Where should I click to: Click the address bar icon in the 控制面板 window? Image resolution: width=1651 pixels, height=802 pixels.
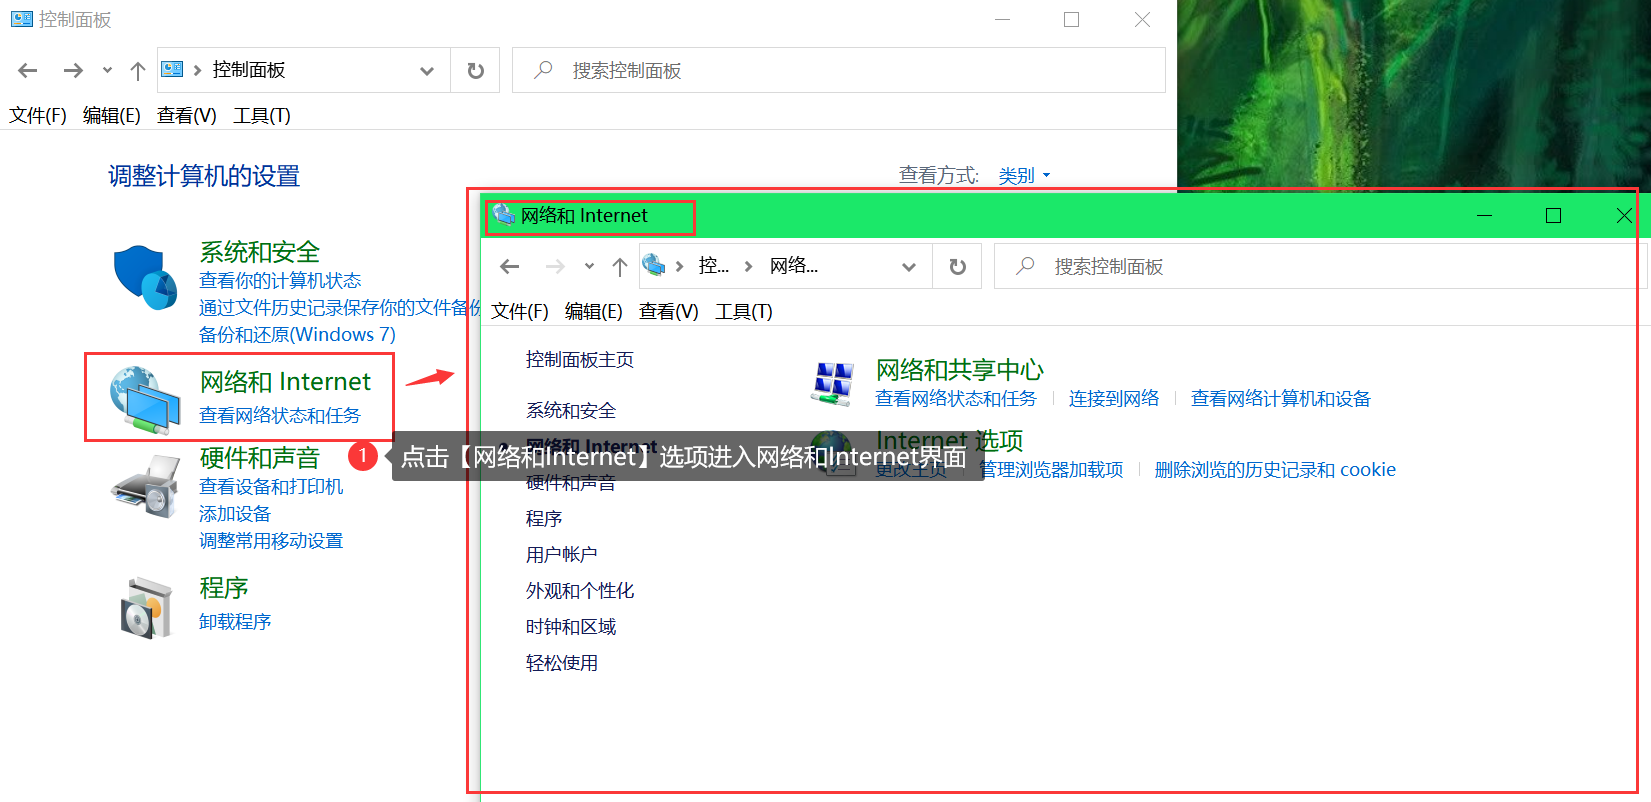(x=172, y=69)
